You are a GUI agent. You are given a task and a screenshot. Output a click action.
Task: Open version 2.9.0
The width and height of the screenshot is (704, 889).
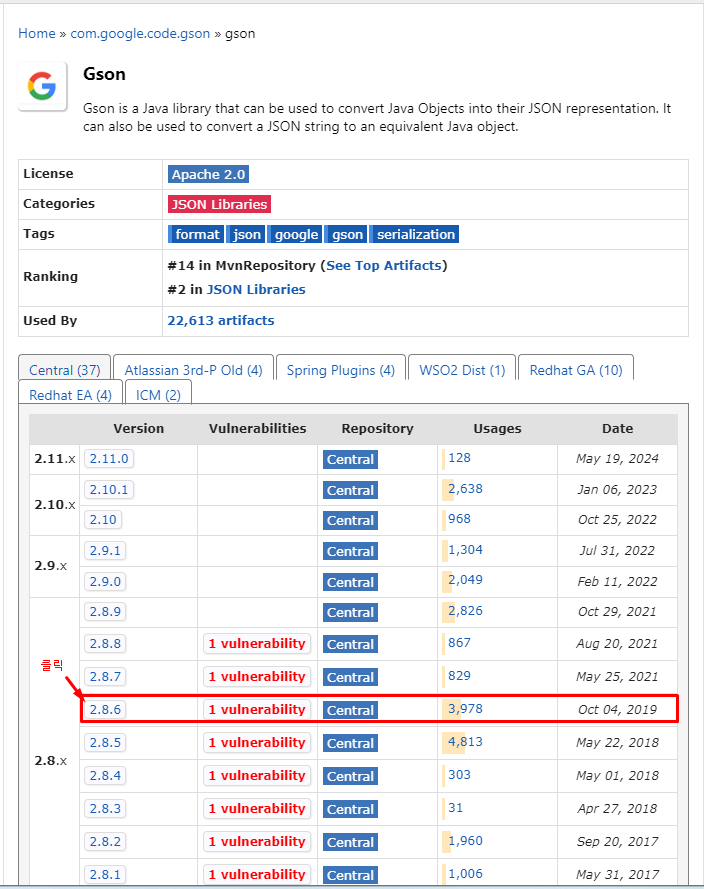click(x=105, y=581)
